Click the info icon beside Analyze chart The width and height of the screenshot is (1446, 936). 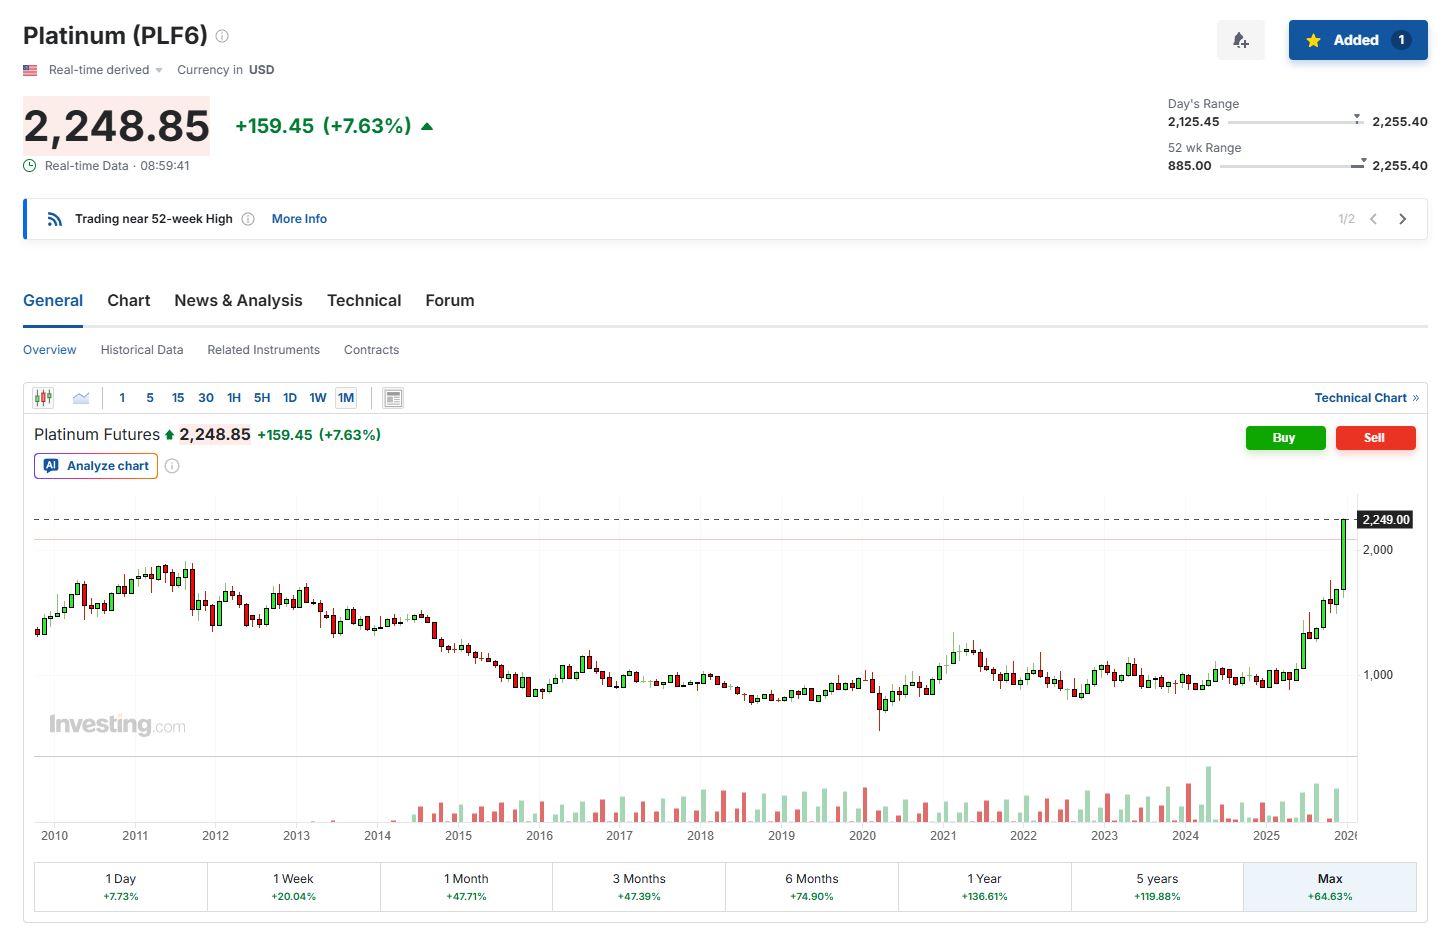(x=172, y=466)
